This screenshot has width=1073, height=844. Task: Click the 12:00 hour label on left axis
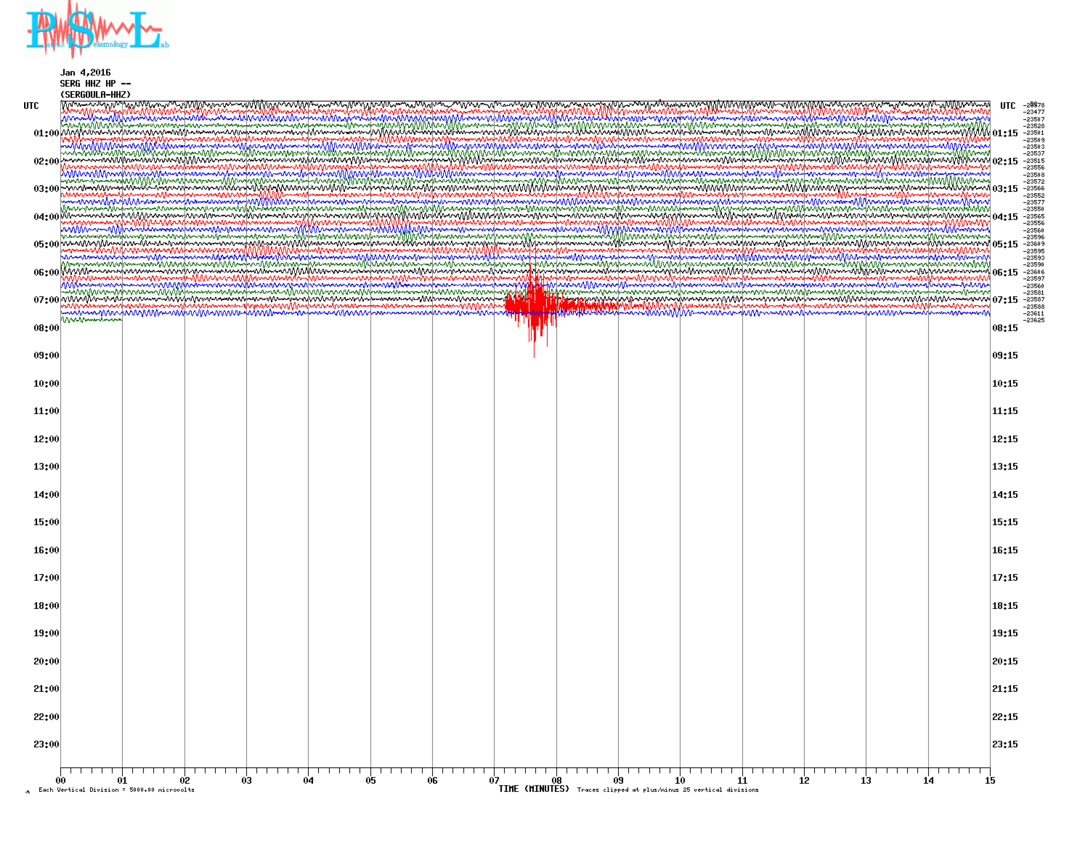click(46, 439)
